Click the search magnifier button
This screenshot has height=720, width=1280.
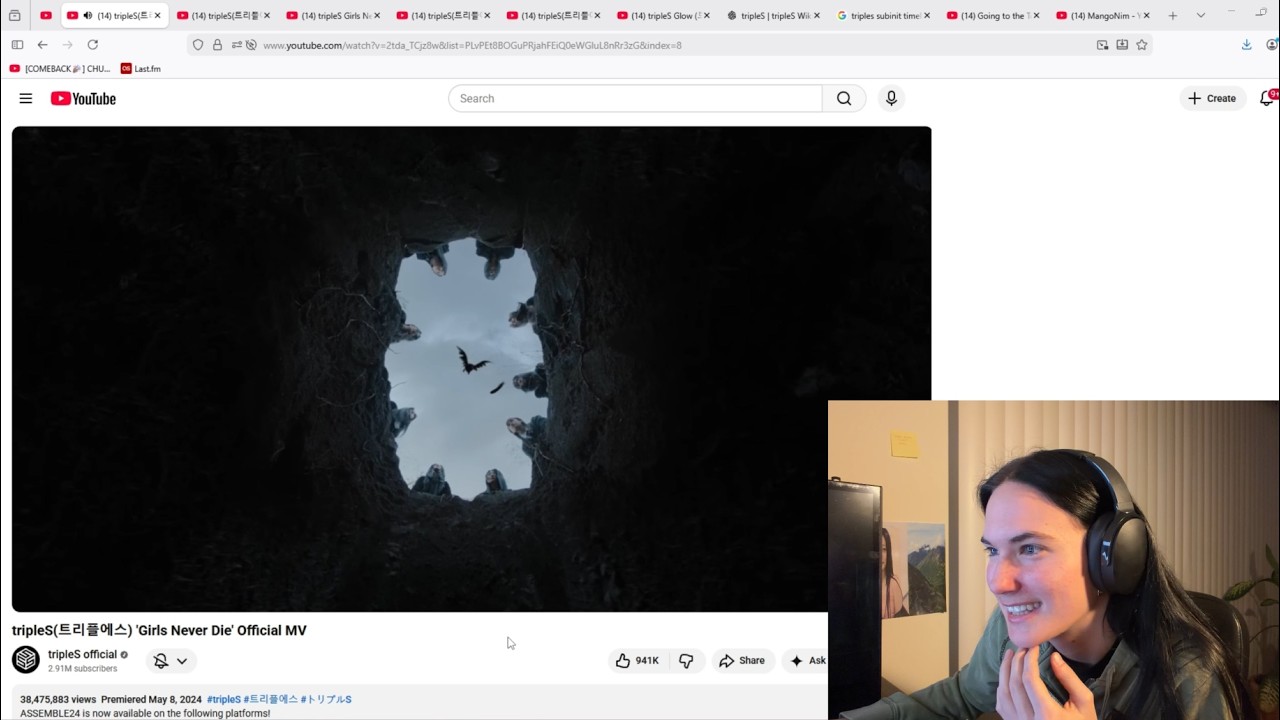(844, 98)
